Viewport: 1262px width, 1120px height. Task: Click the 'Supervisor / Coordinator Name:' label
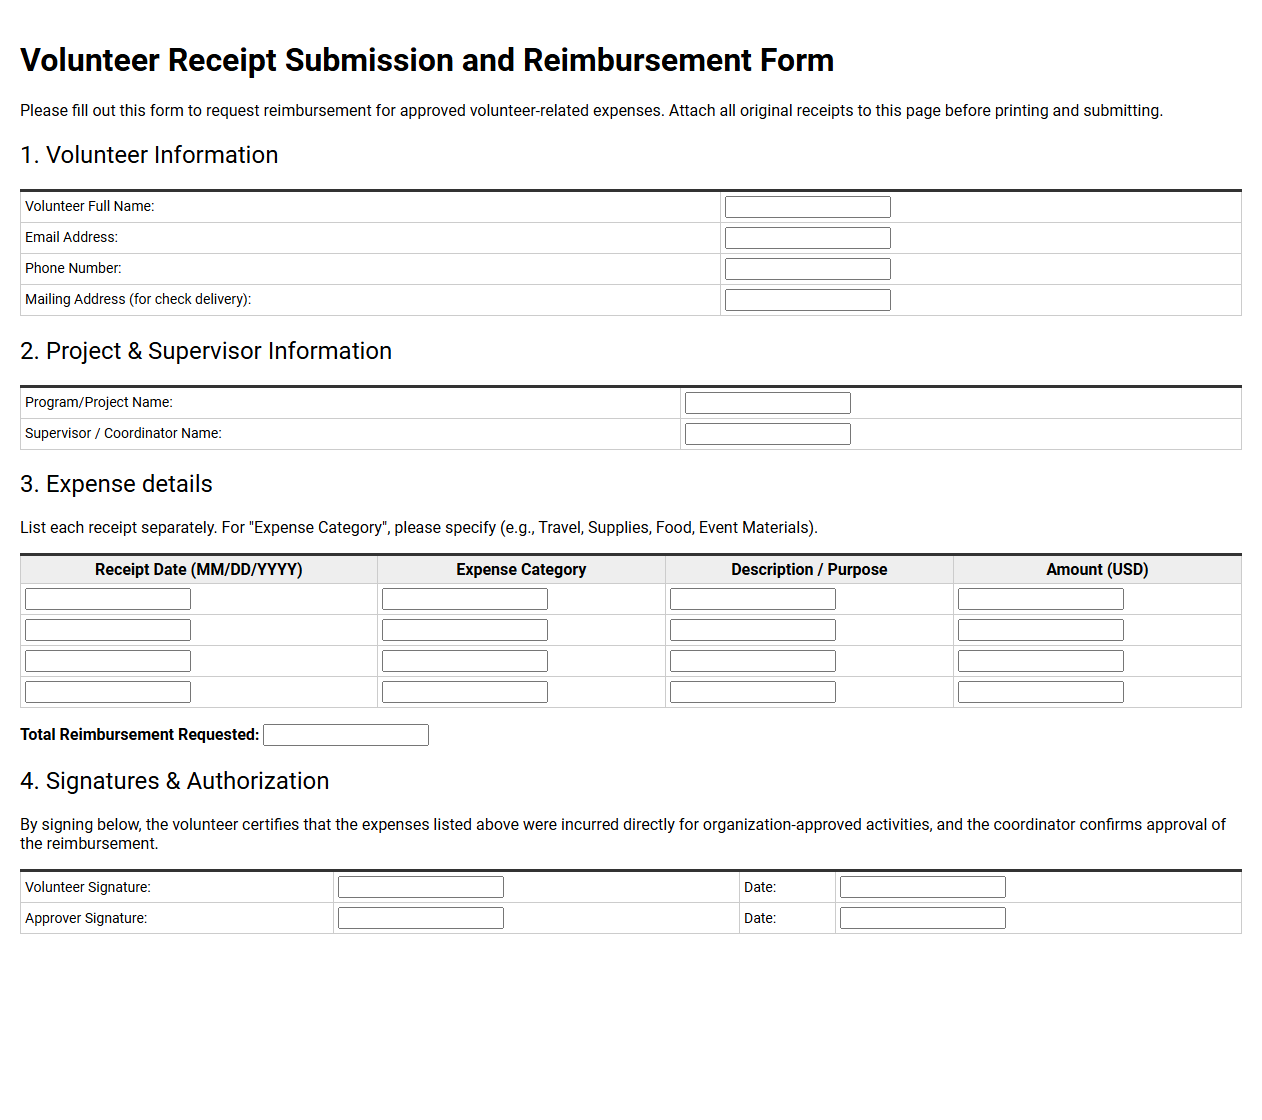[123, 433]
